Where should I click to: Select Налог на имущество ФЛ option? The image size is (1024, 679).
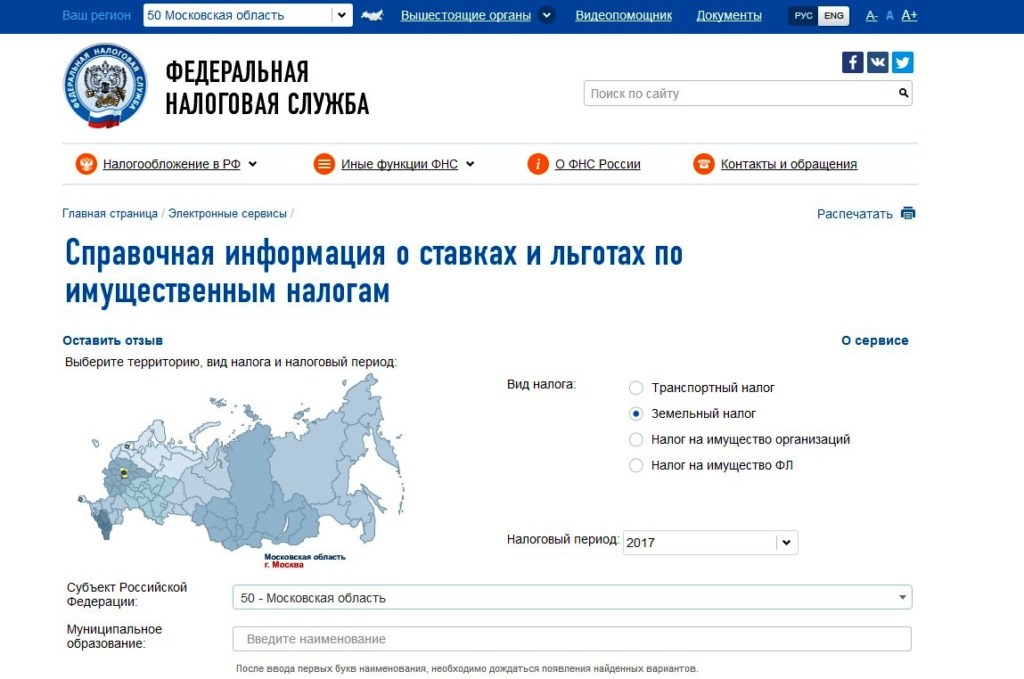point(636,466)
